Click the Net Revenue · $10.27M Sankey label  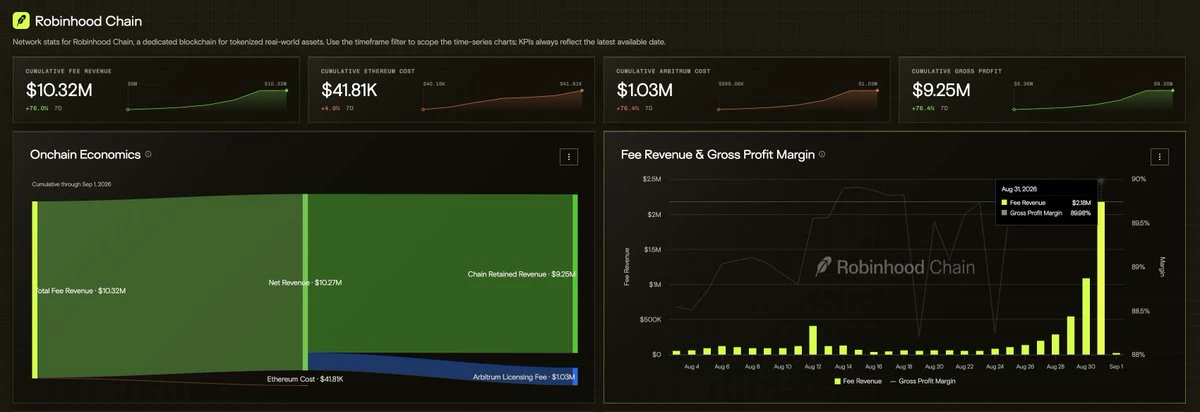tap(305, 283)
